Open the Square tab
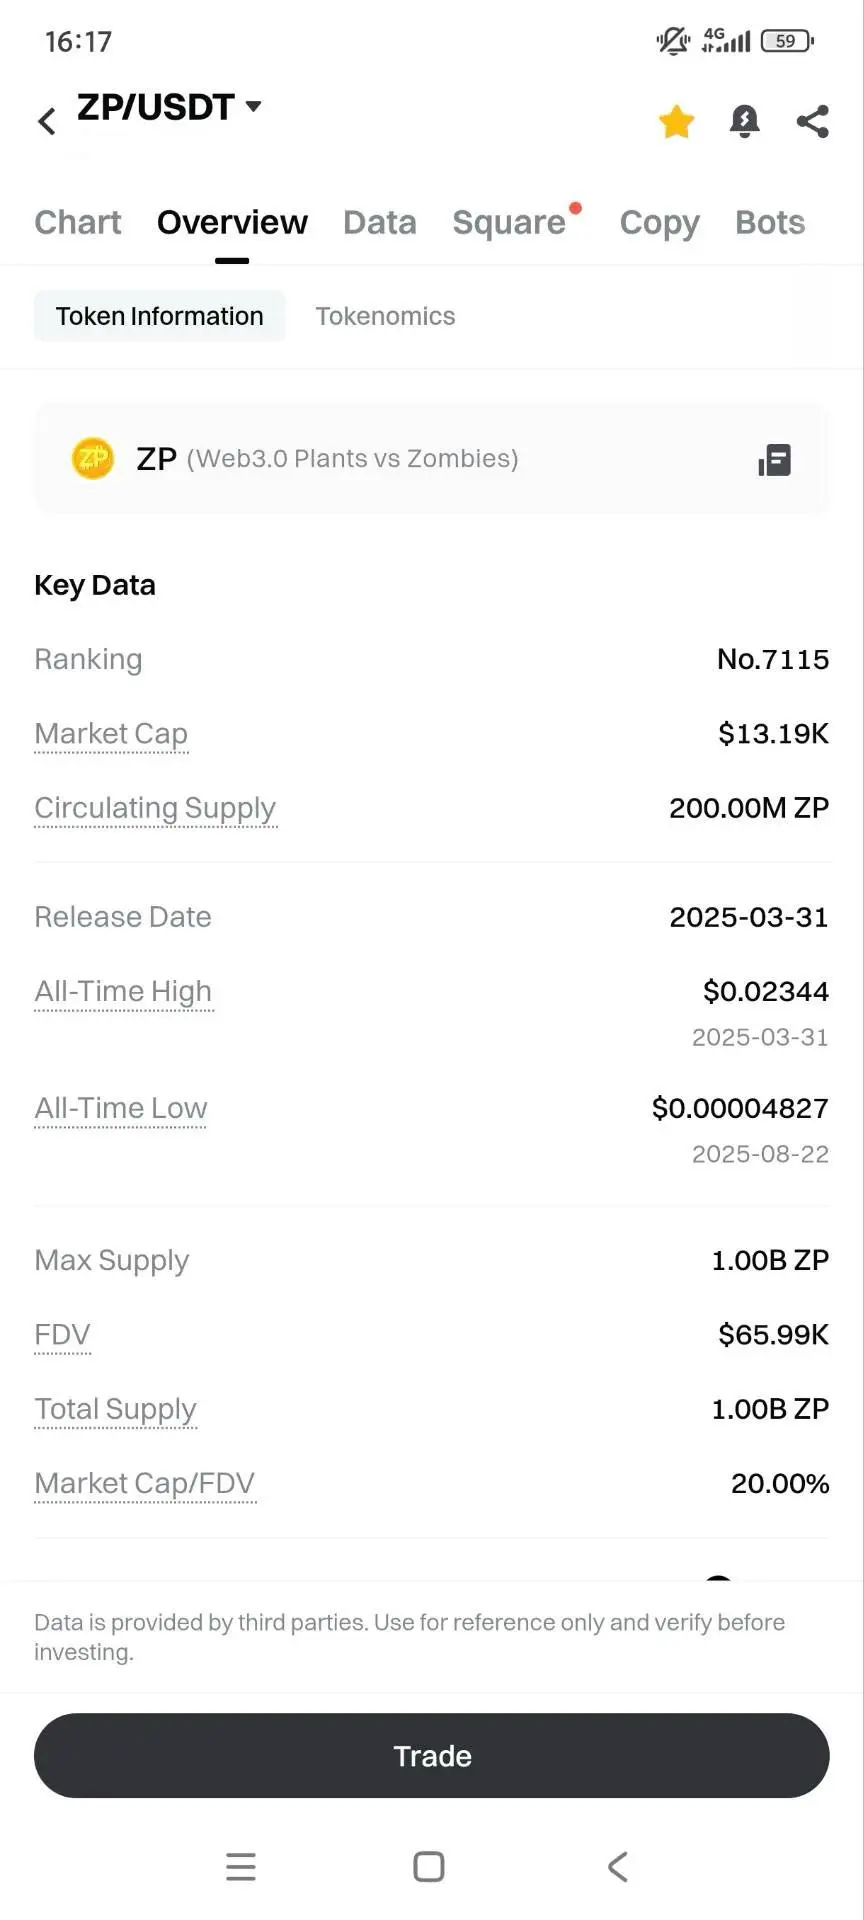This screenshot has width=864, height=1920. [x=509, y=222]
